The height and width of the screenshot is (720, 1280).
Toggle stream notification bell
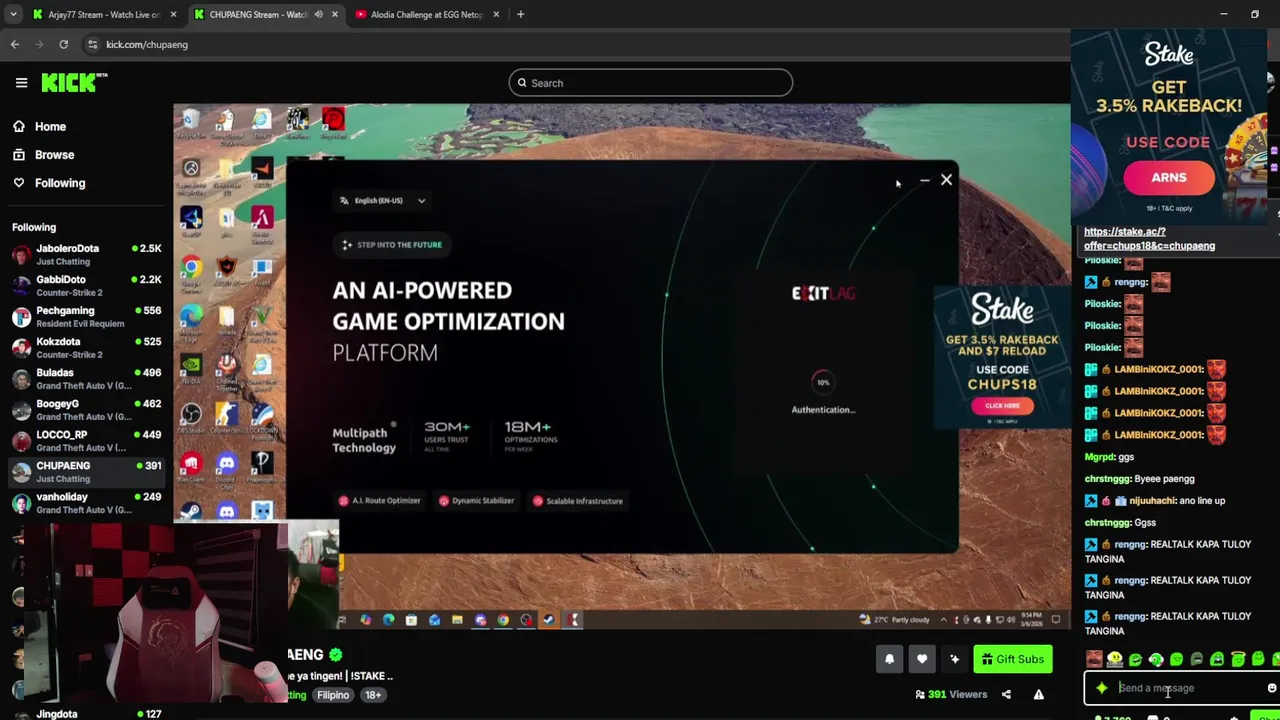click(889, 659)
